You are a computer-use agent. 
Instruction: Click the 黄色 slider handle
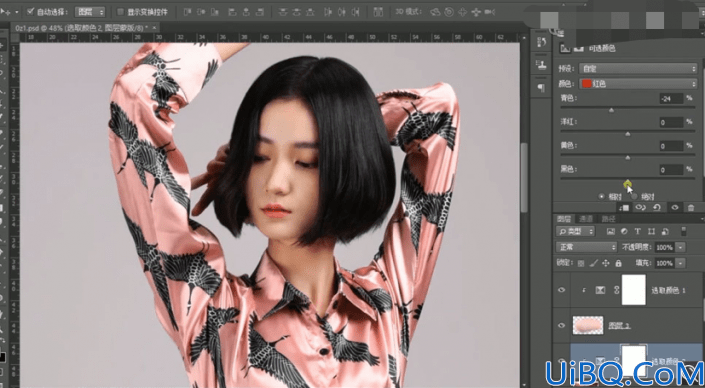point(628,158)
